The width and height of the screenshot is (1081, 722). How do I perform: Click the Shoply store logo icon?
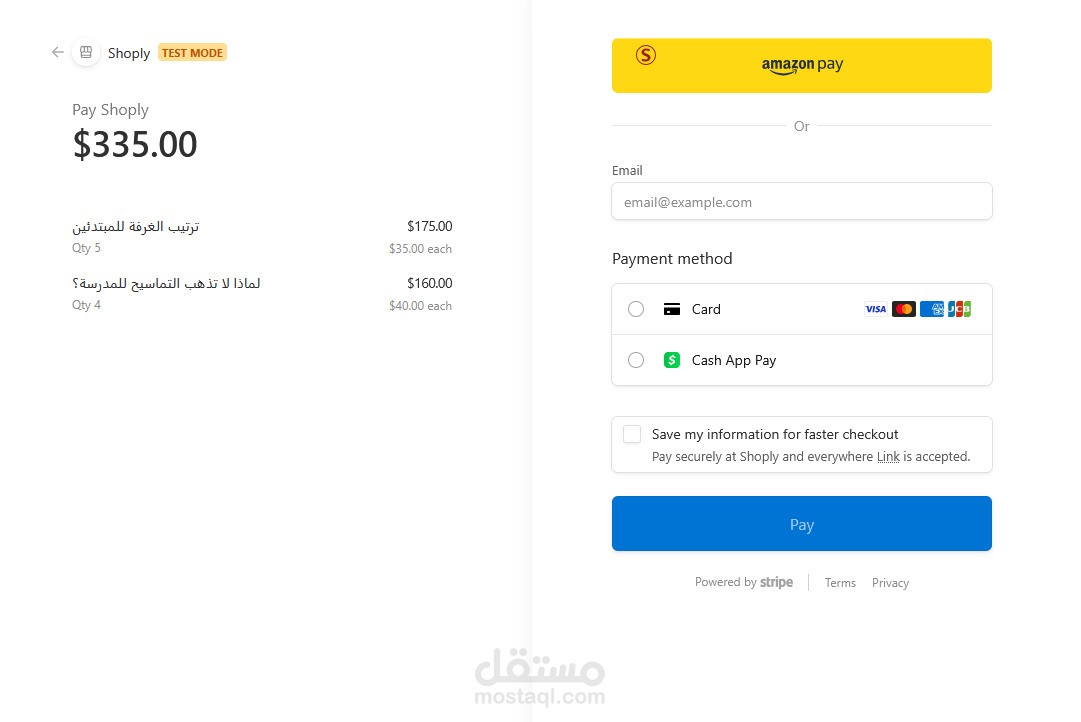pyautogui.click(x=86, y=52)
